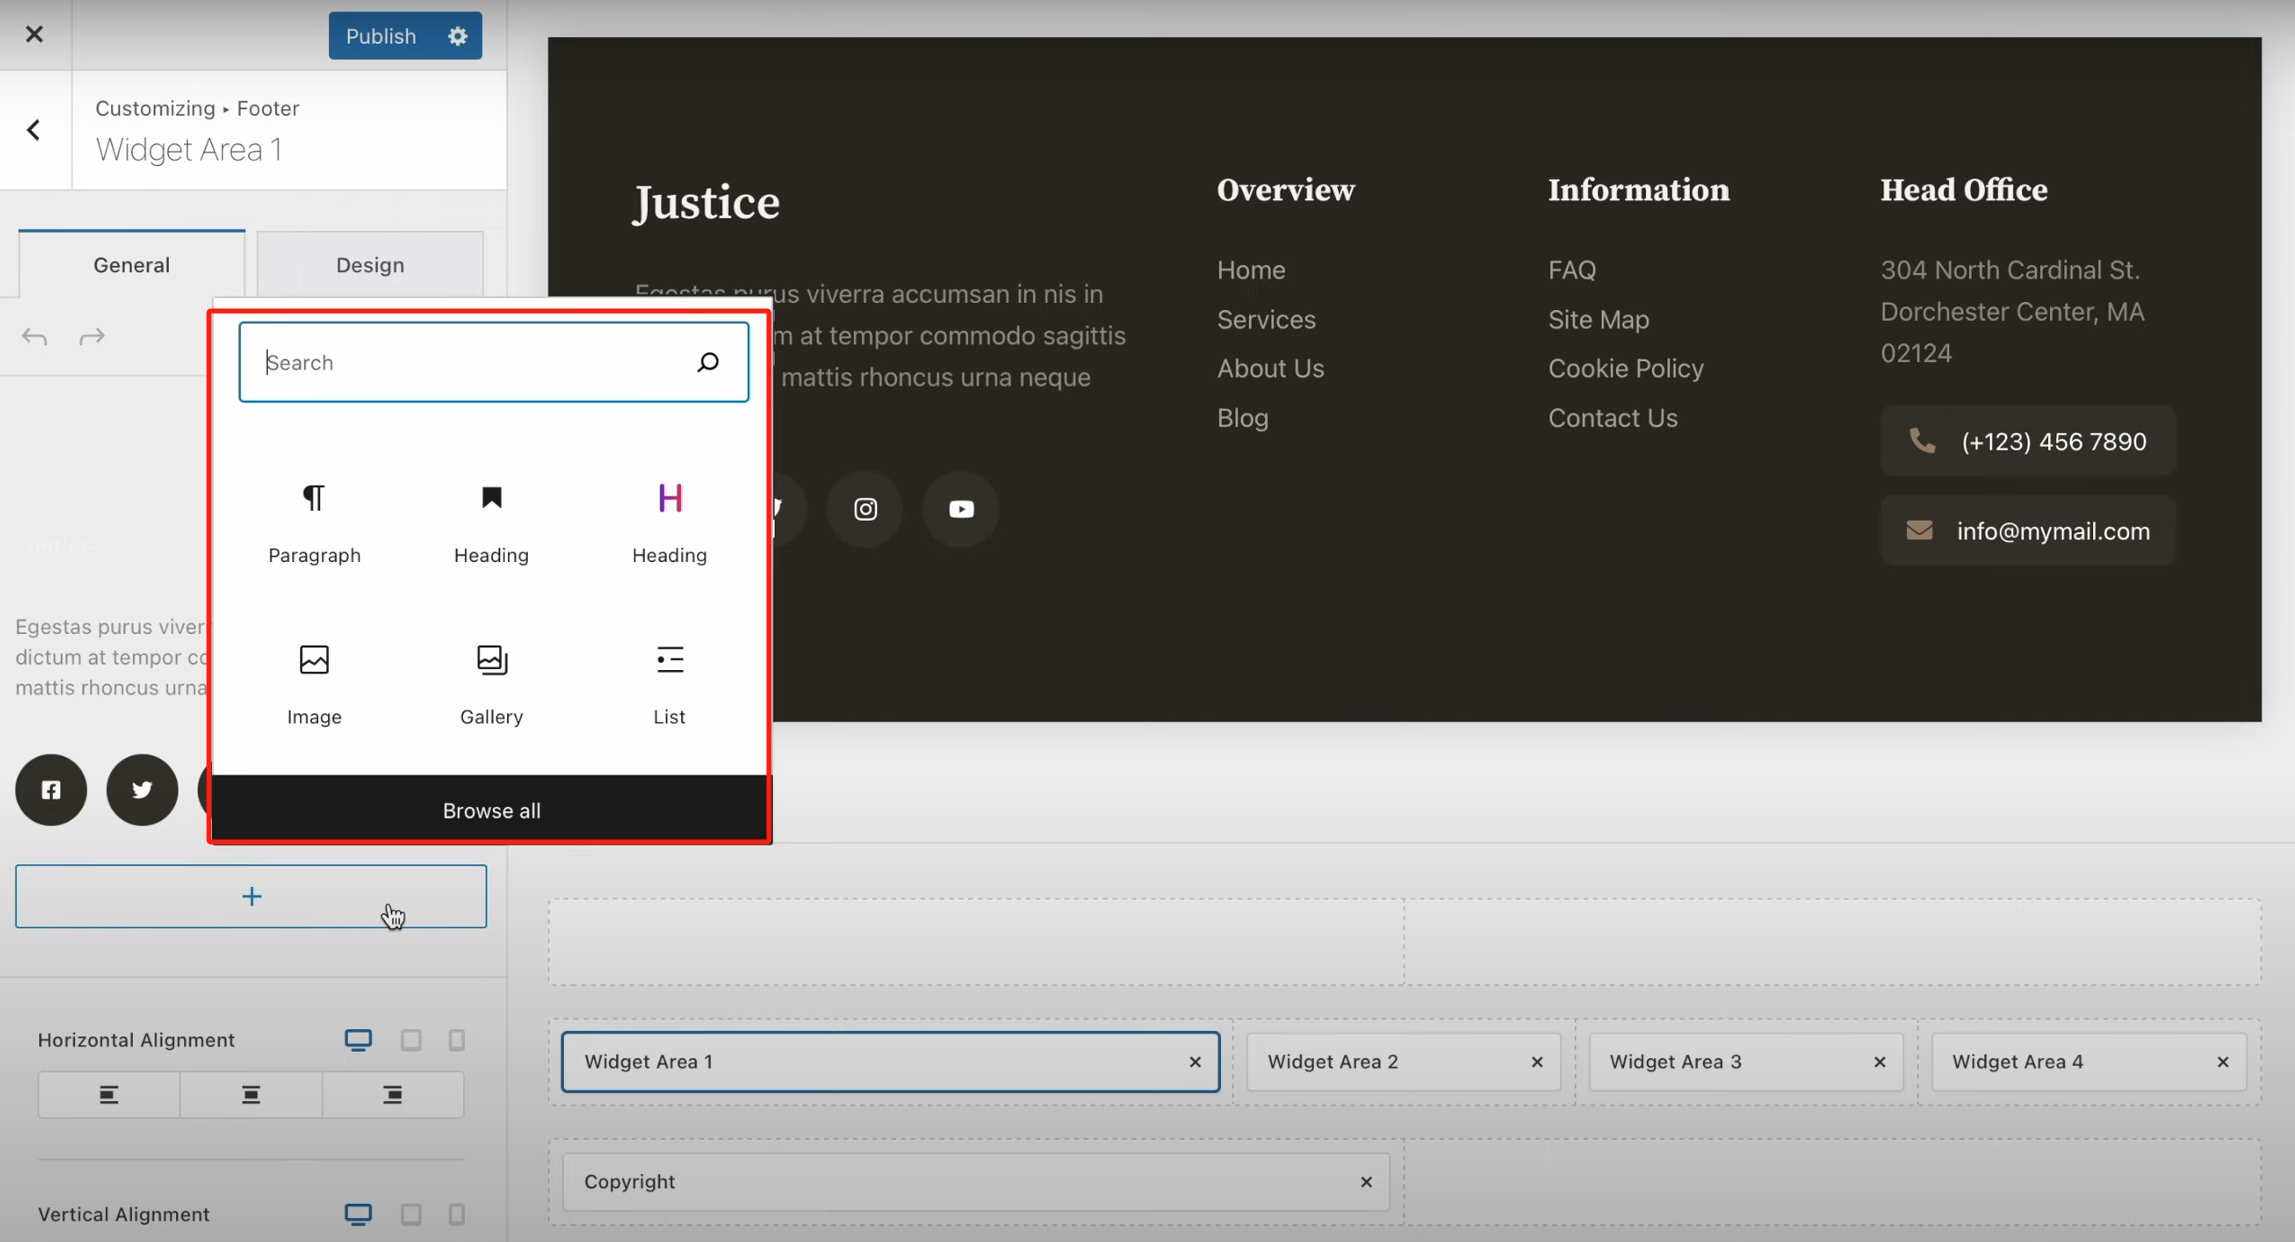The width and height of the screenshot is (2295, 1242).
Task: Click the back arrow to return to Footer
Action: pos(34,130)
